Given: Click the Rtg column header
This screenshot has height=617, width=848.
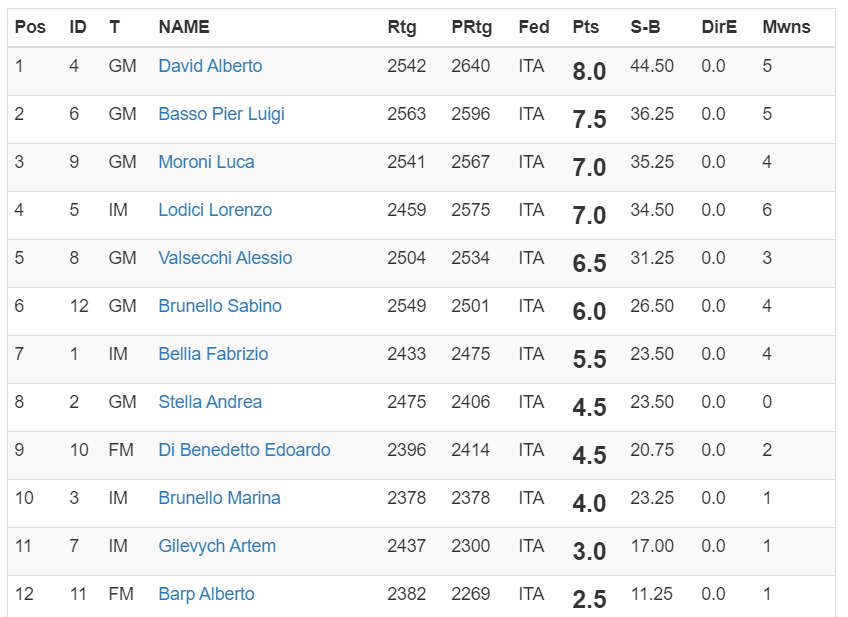Looking at the screenshot, I should 402,27.
